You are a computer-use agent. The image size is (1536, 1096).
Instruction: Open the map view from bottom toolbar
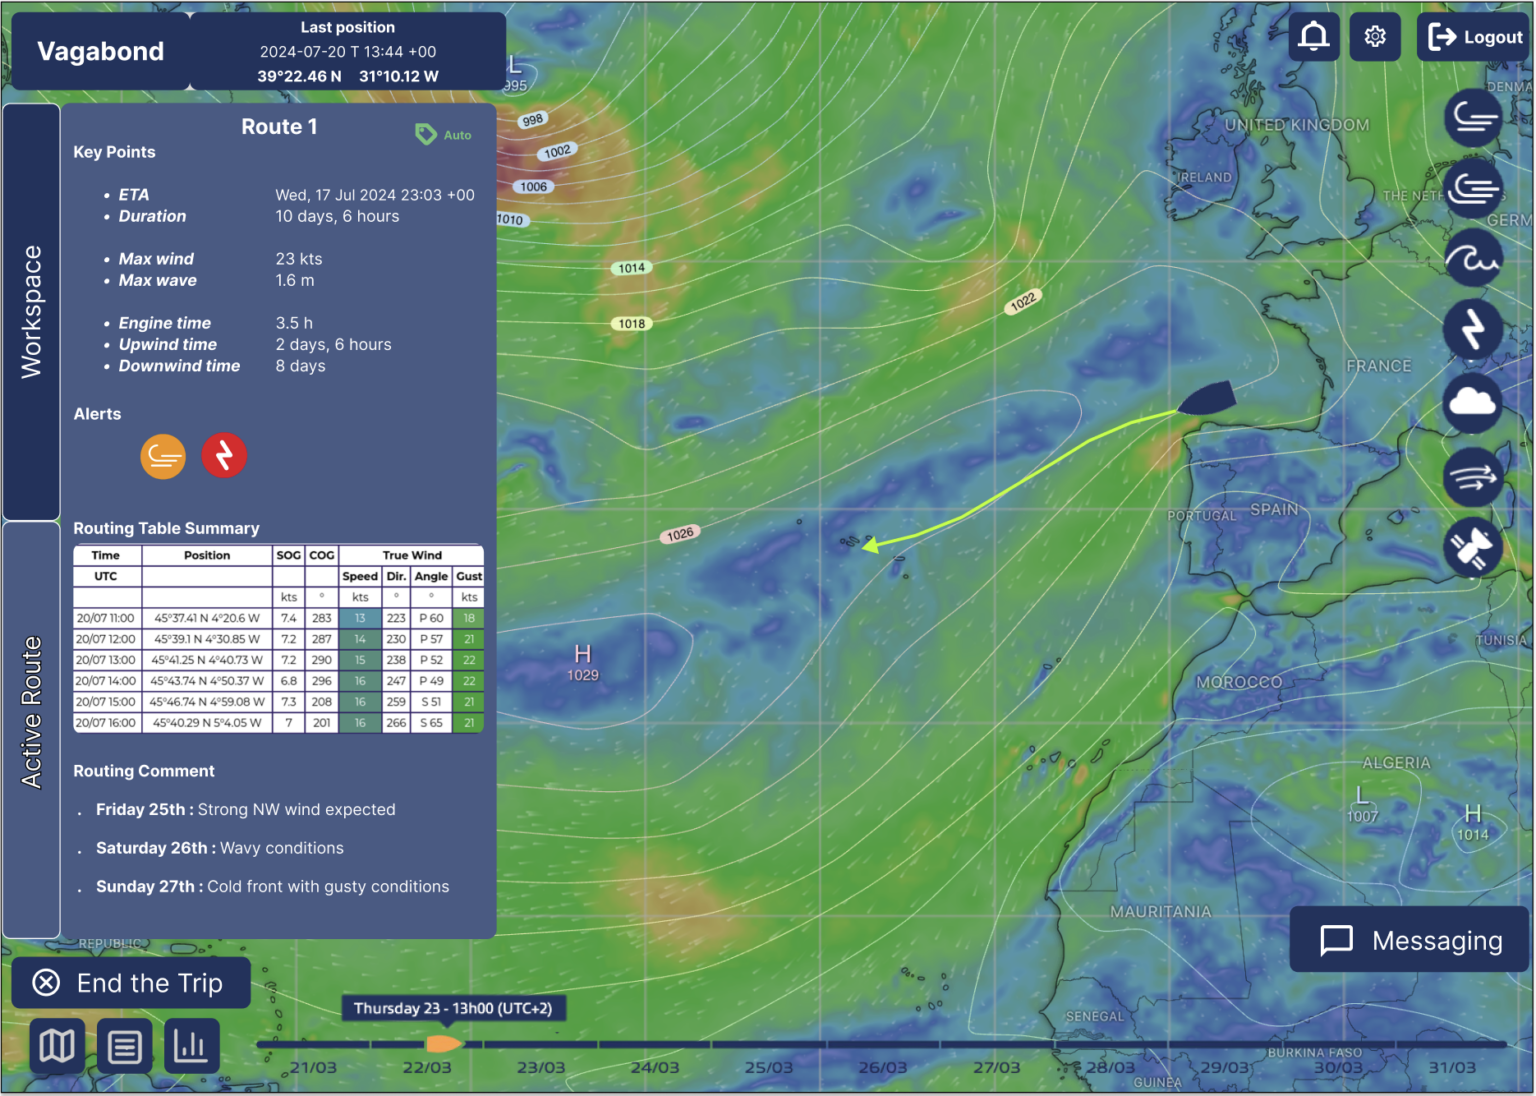pos(57,1045)
